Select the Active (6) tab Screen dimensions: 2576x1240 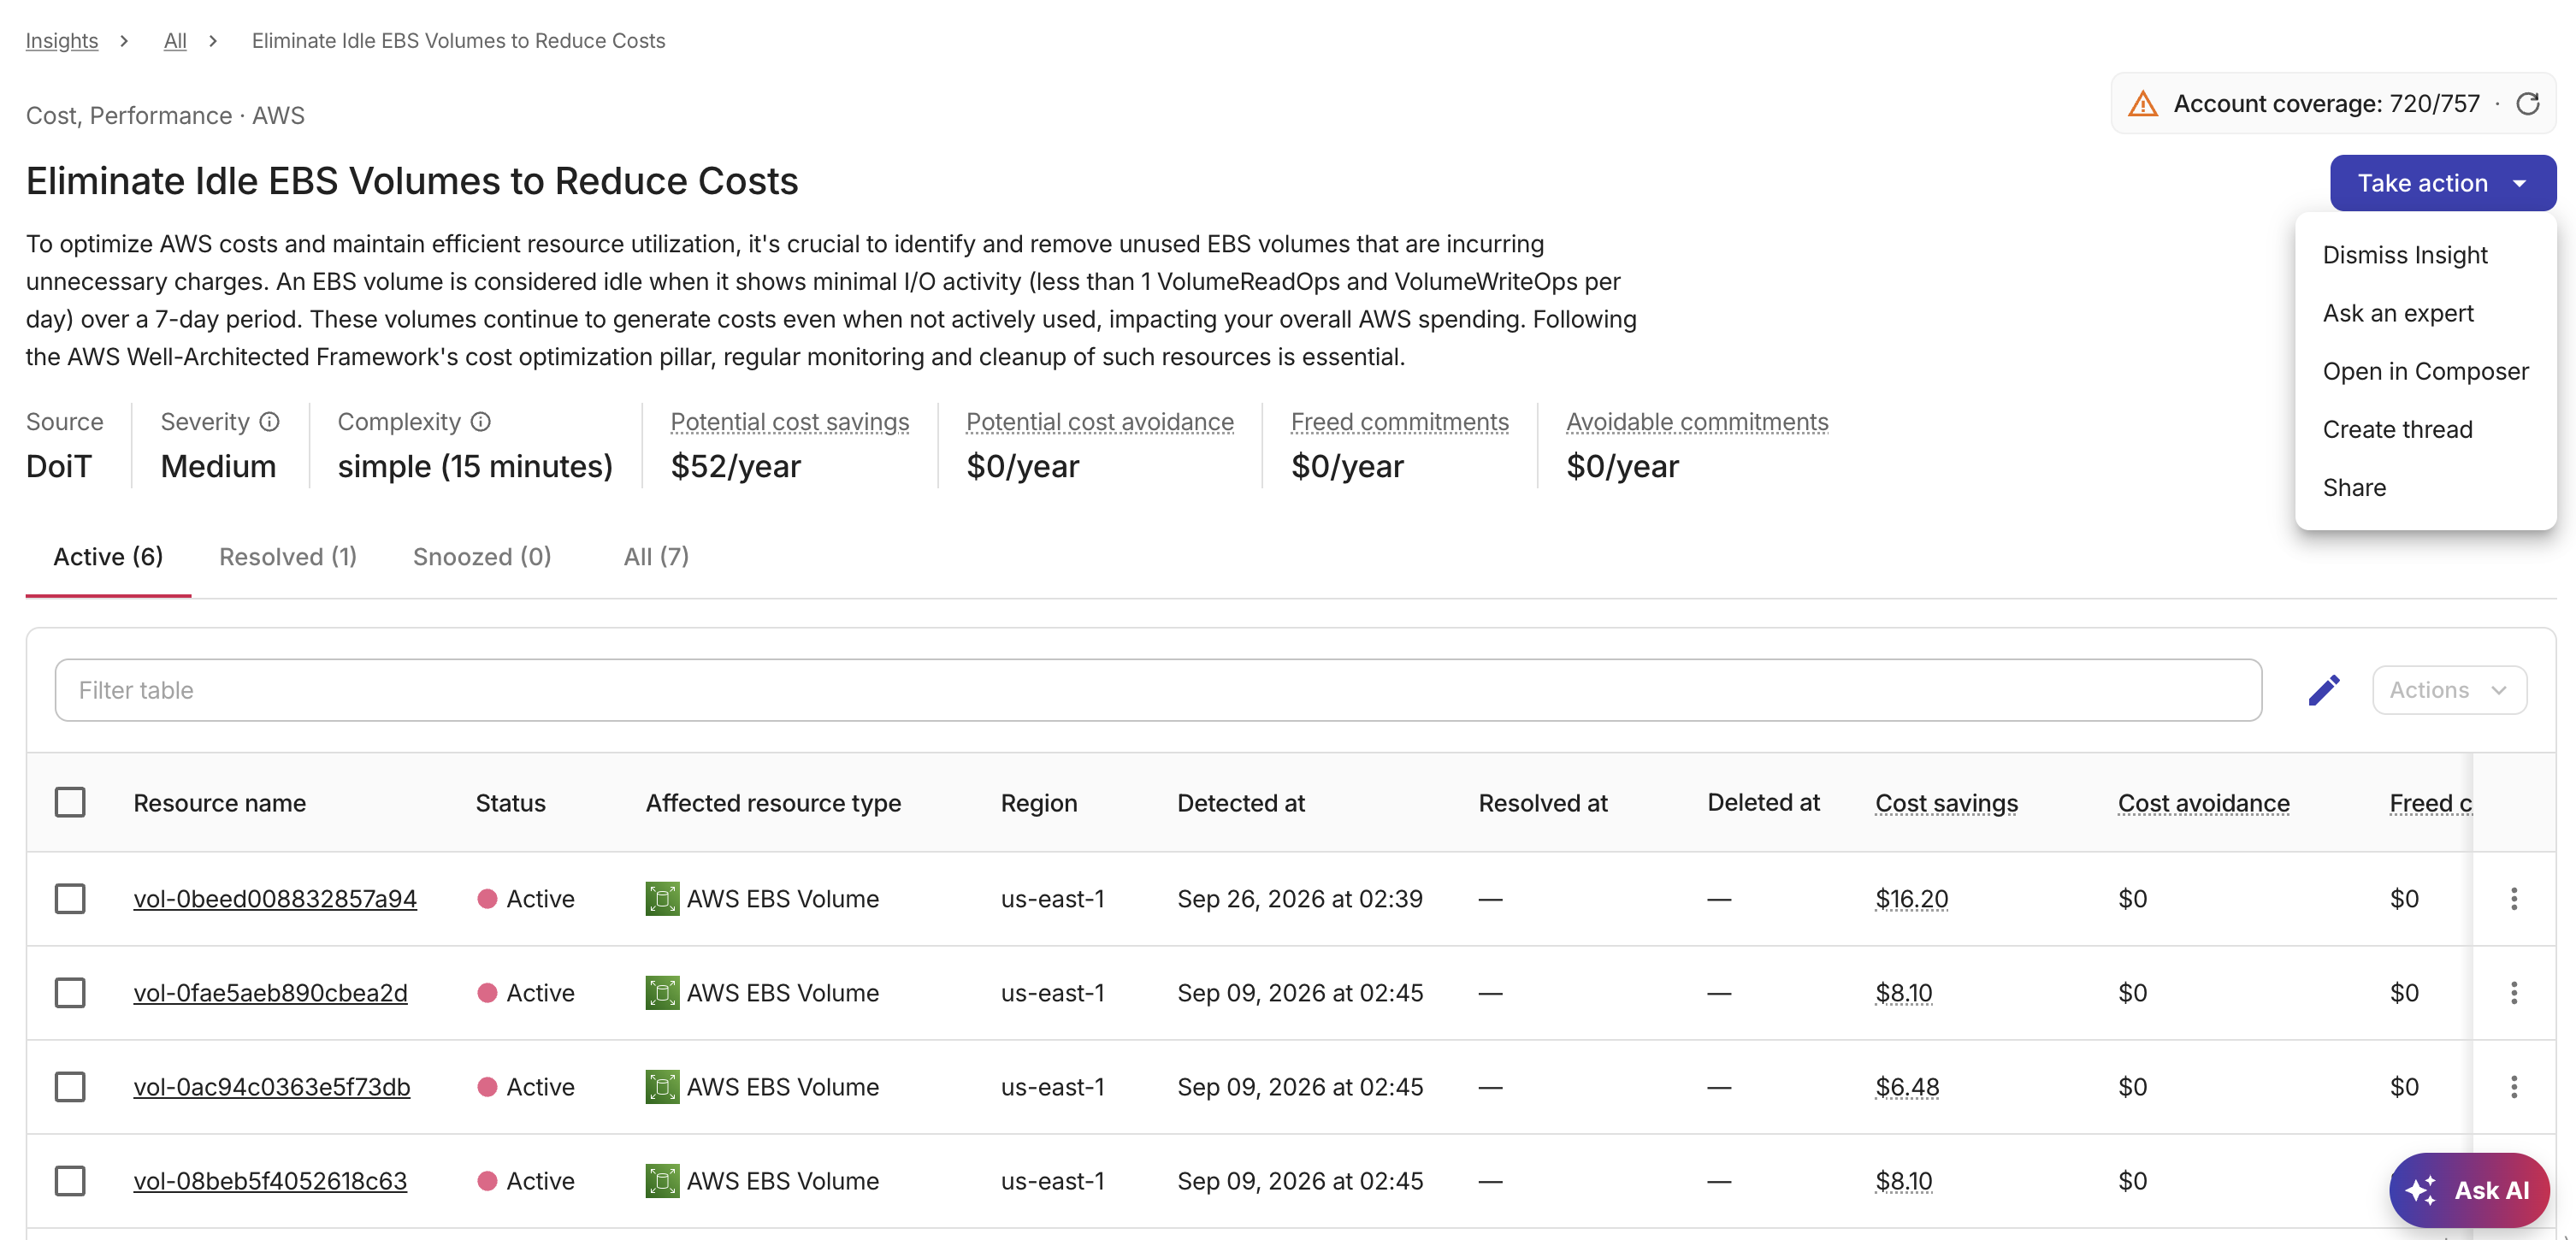108,557
